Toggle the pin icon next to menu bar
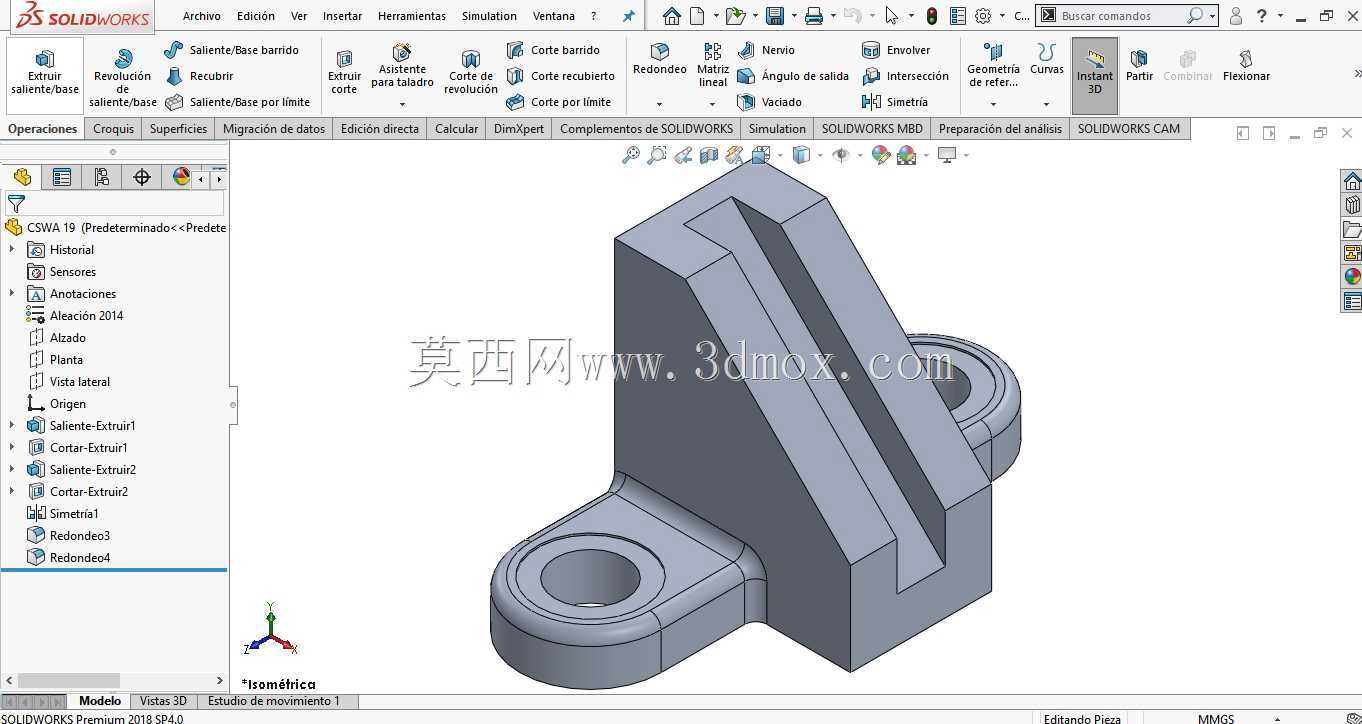The width and height of the screenshot is (1362, 724). (x=629, y=16)
